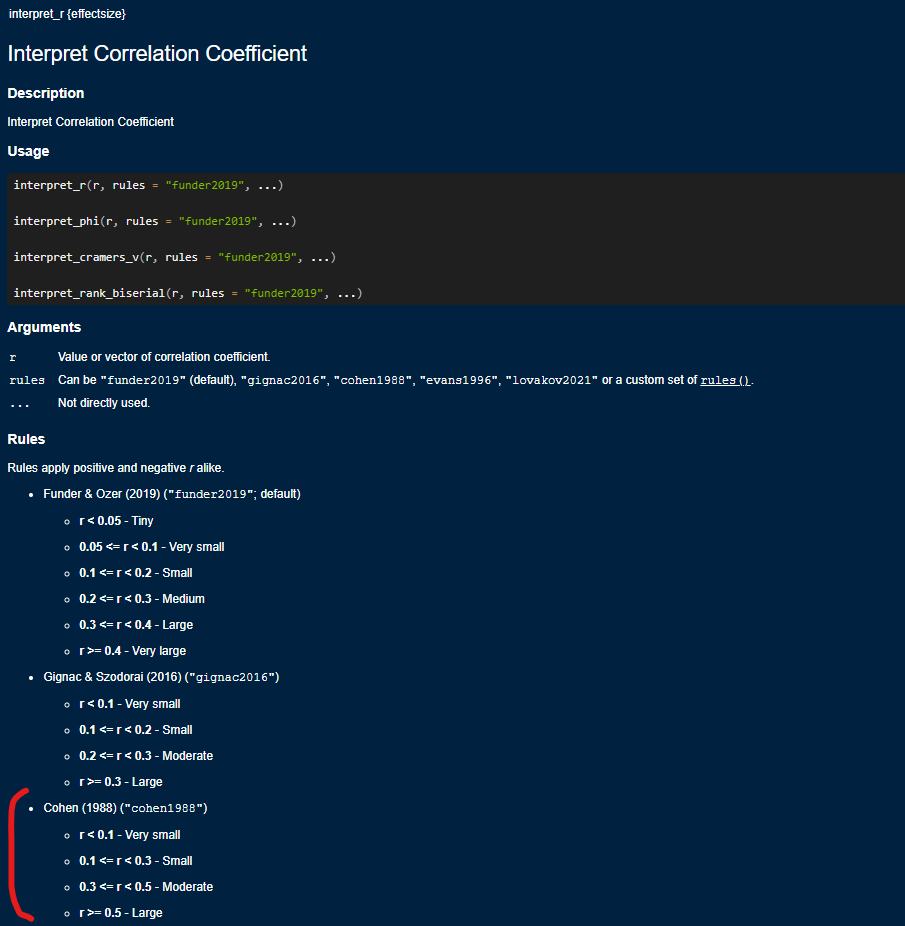
Task: Click the Rules section heading
Action: pos(26,439)
